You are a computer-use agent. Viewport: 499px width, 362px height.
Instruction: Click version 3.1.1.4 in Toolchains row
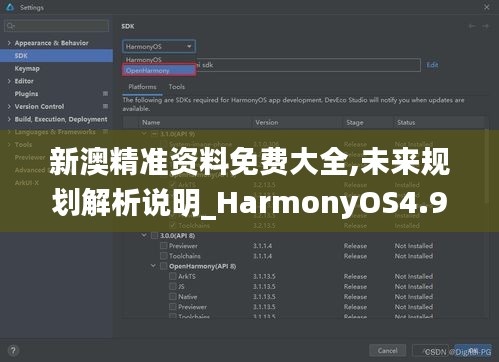tap(263, 256)
